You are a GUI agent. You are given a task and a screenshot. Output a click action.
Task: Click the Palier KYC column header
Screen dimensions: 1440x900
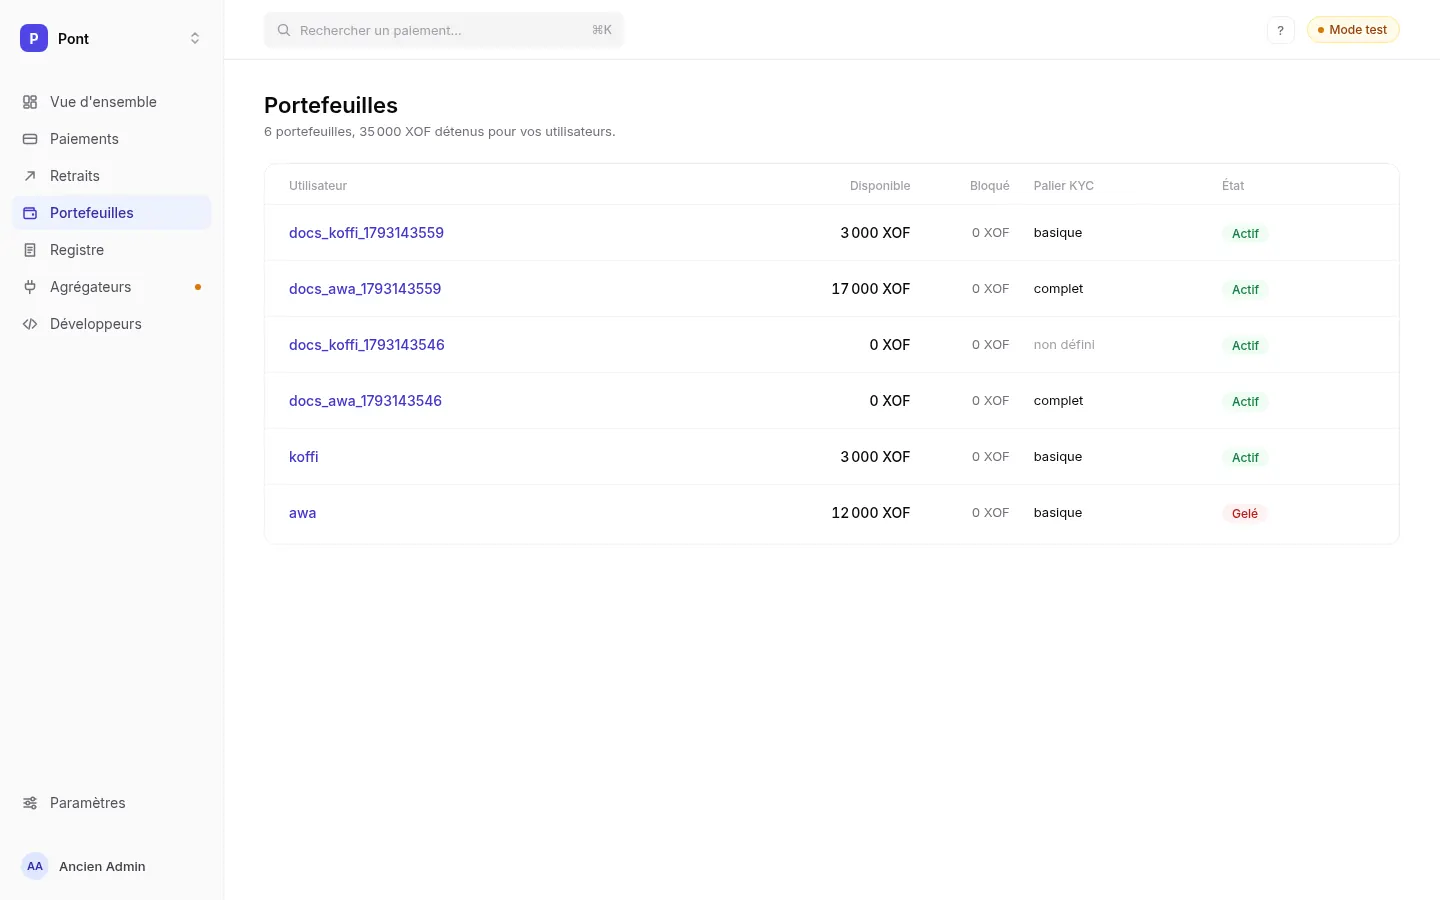(1064, 186)
